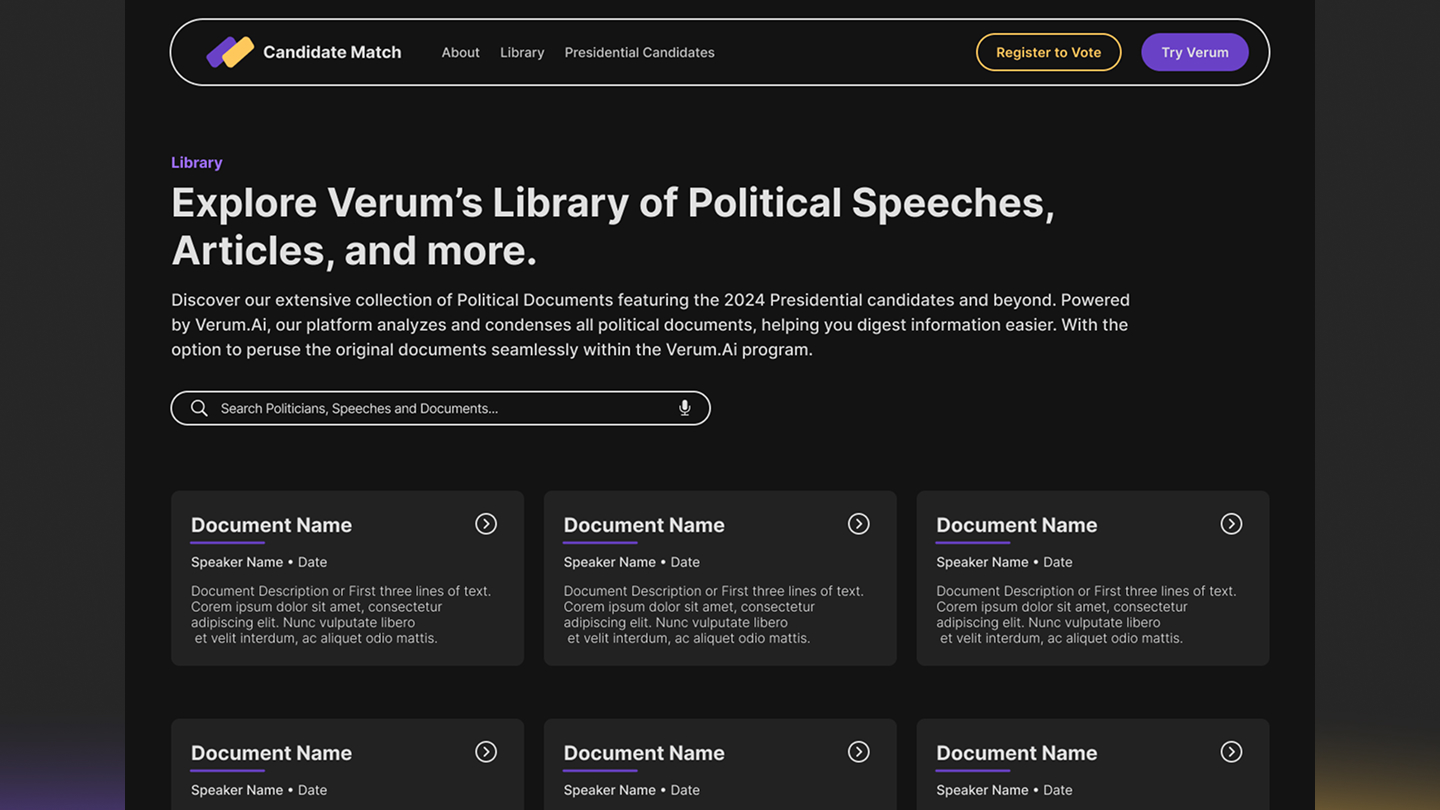Viewport: 1440px width, 810px height.
Task: Open the About page
Action: 461,52
